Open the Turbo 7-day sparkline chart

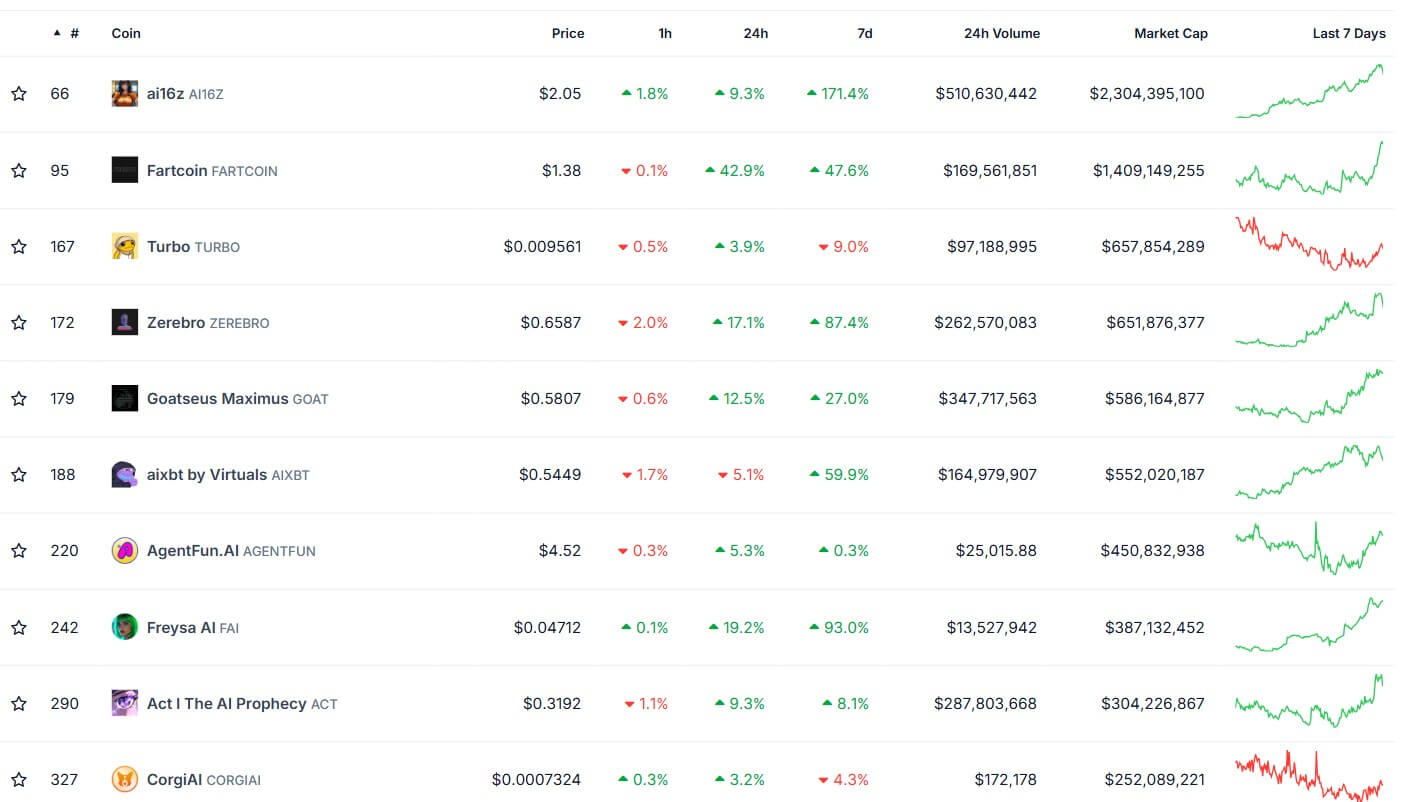click(x=1309, y=244)
